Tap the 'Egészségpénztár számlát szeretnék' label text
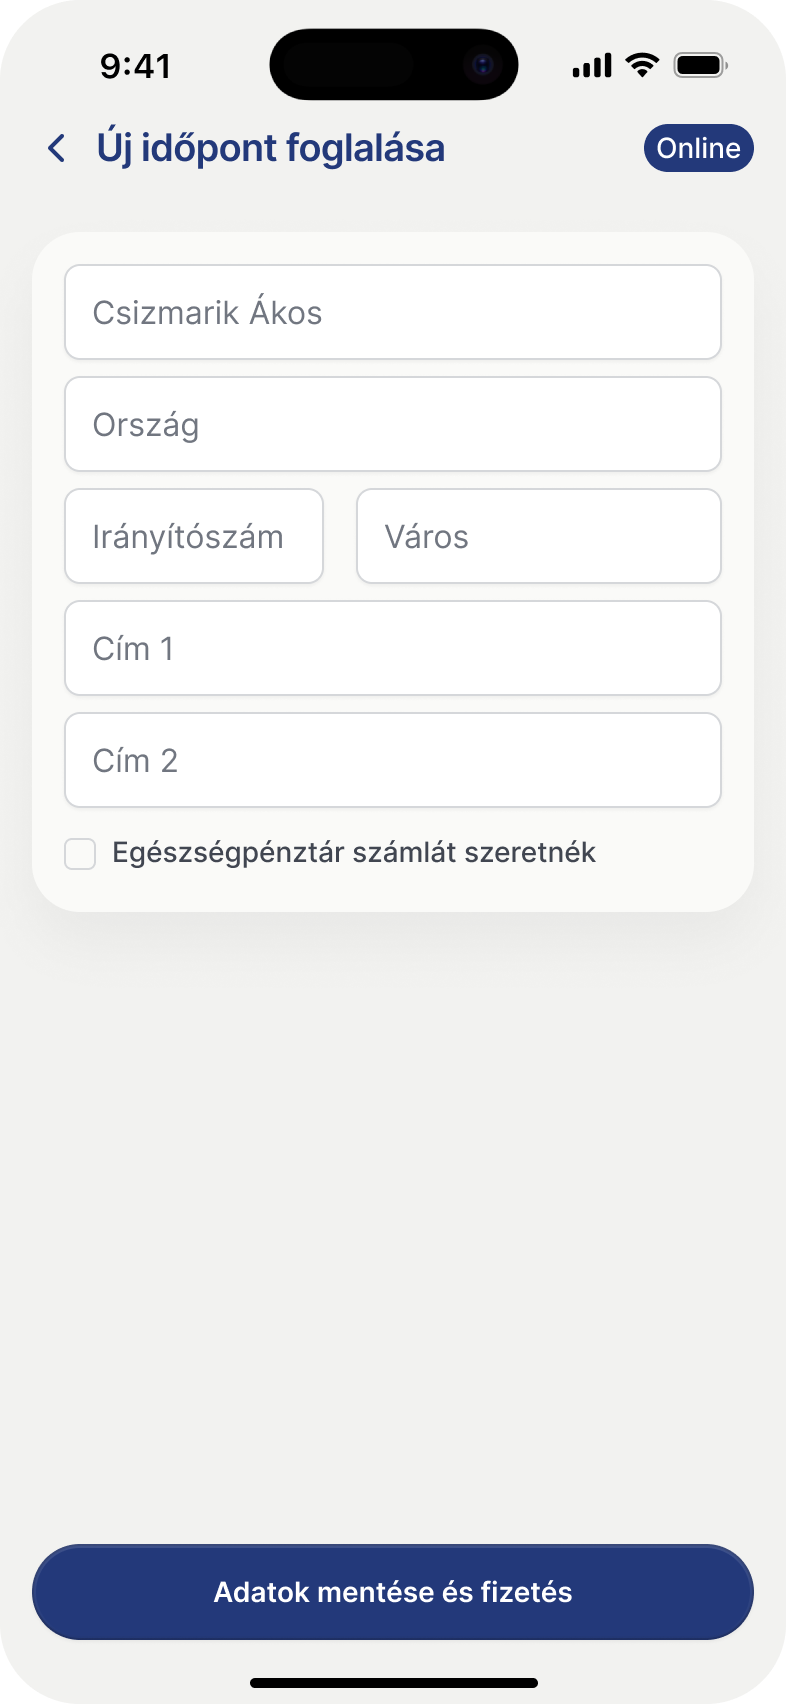This screenshot has height=1704, width=786. 354,853
